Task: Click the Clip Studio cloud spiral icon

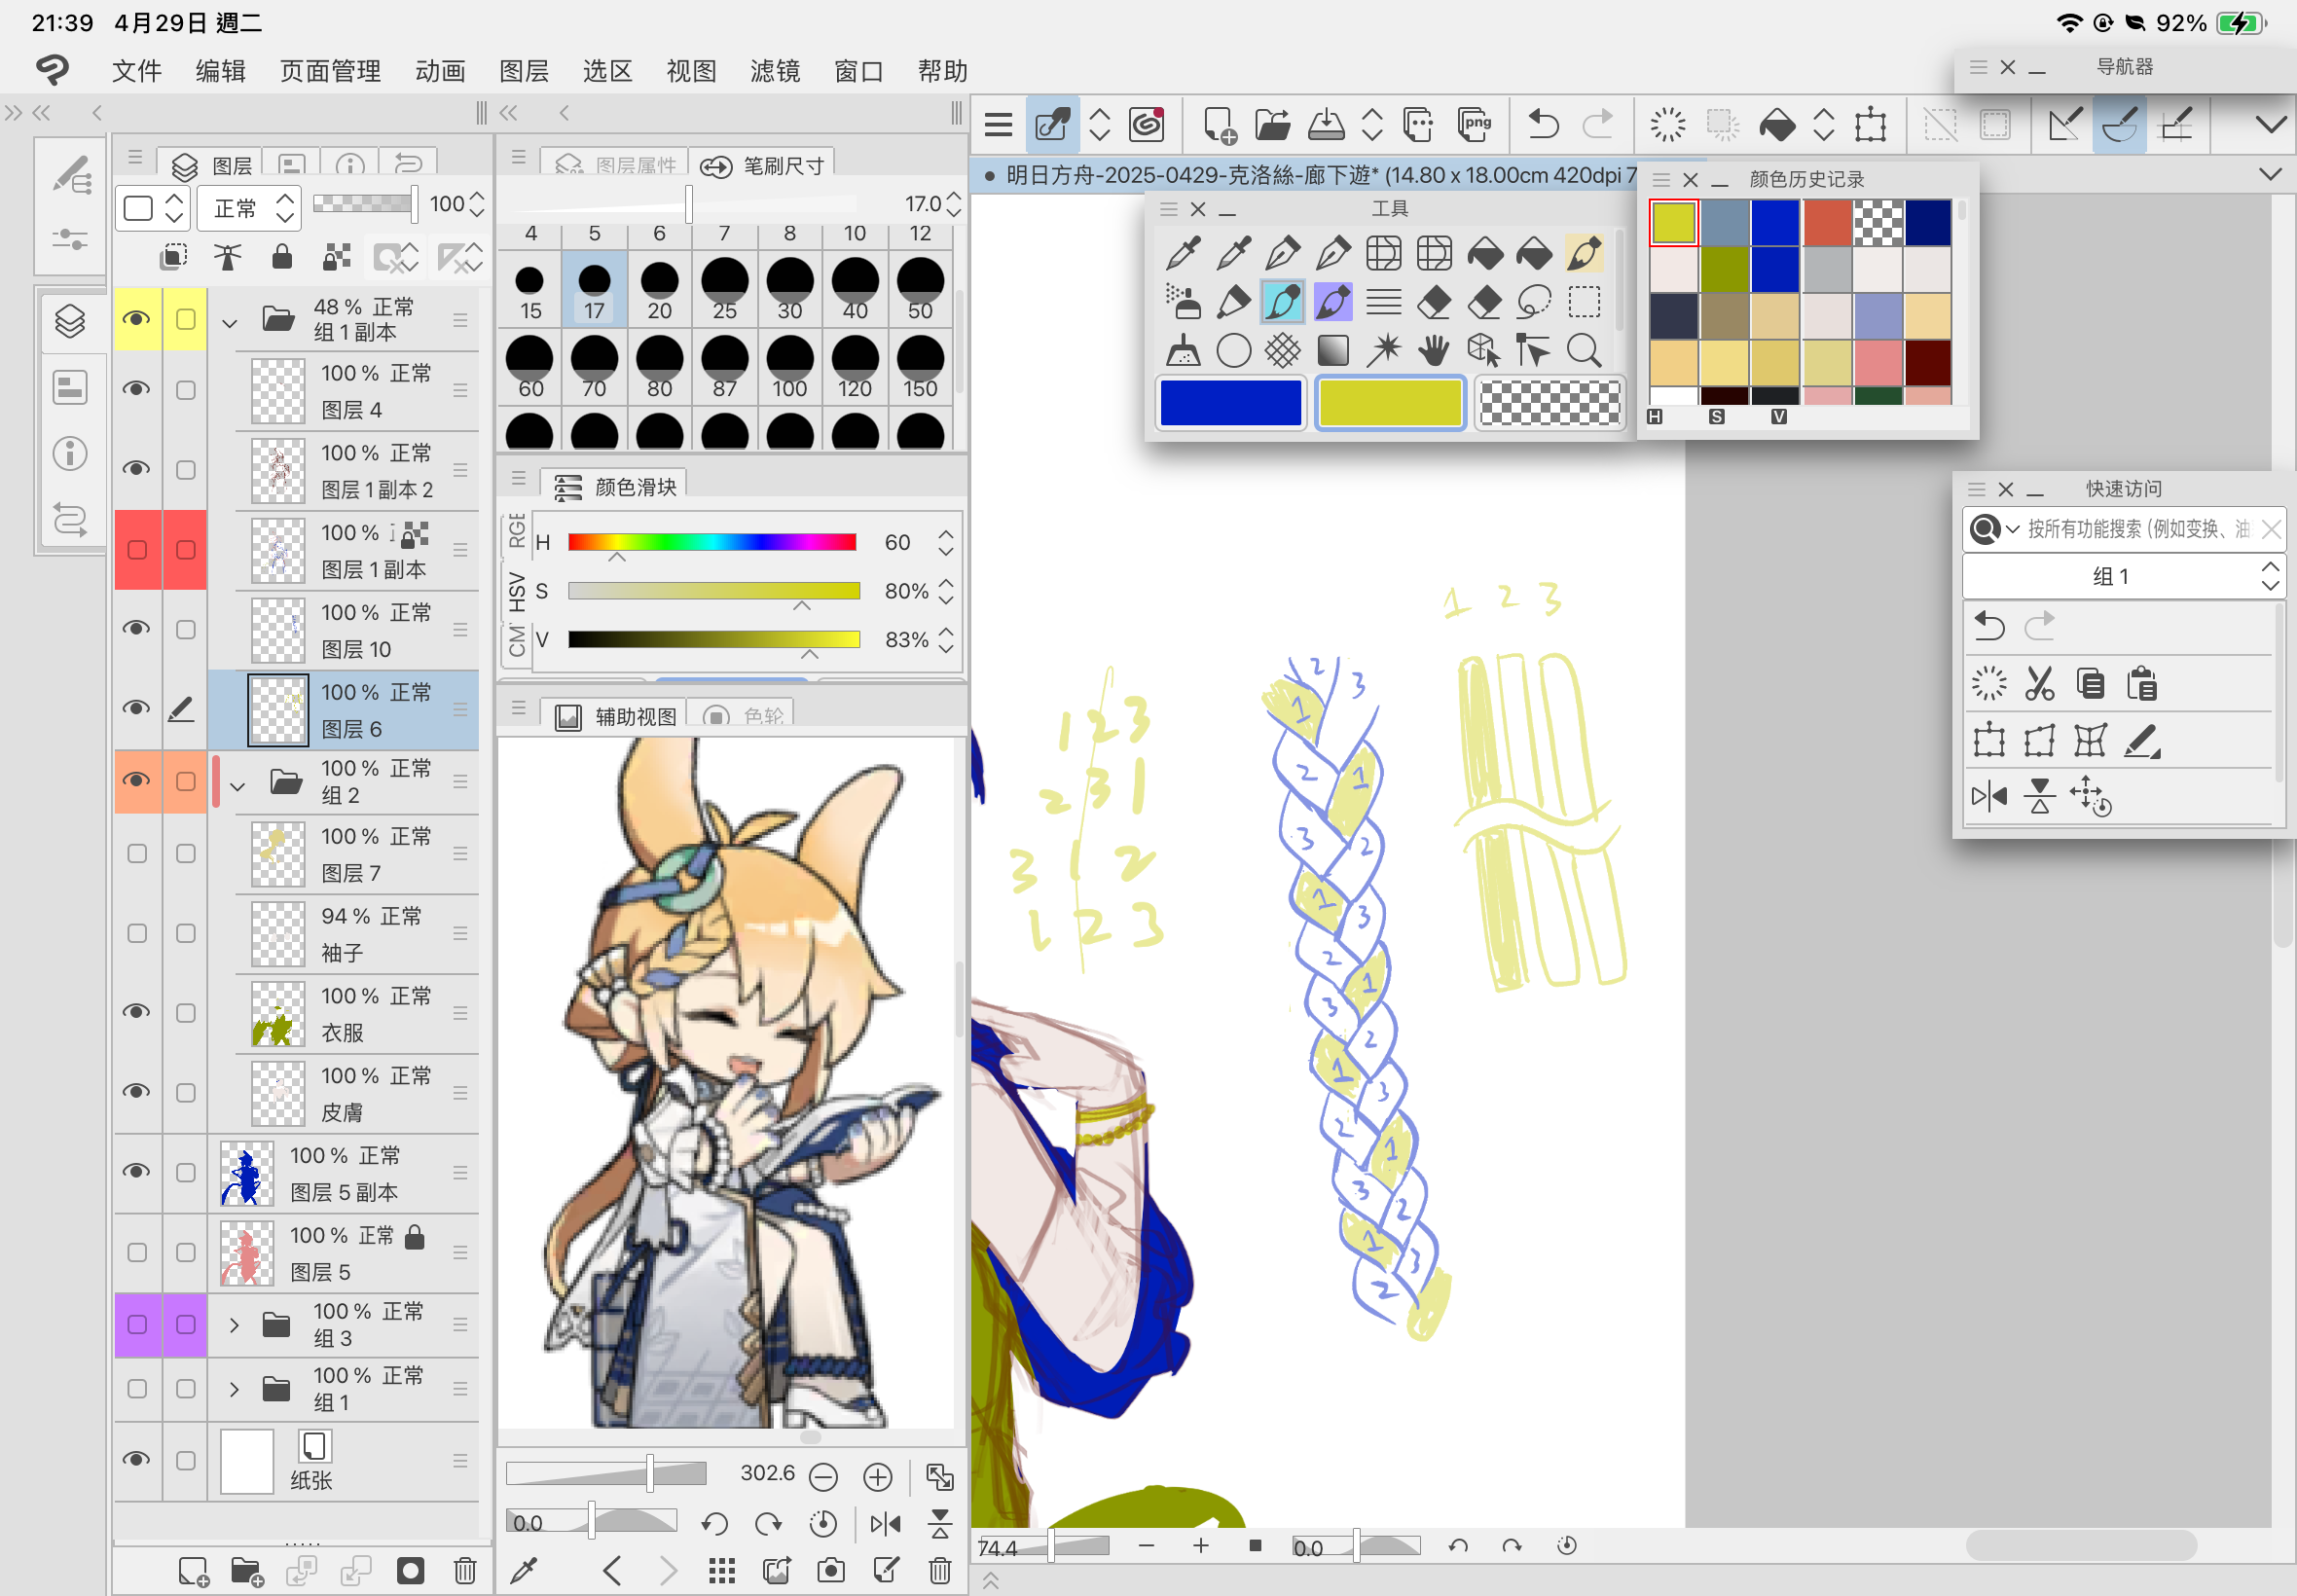Action: [x=1146, y=125]
